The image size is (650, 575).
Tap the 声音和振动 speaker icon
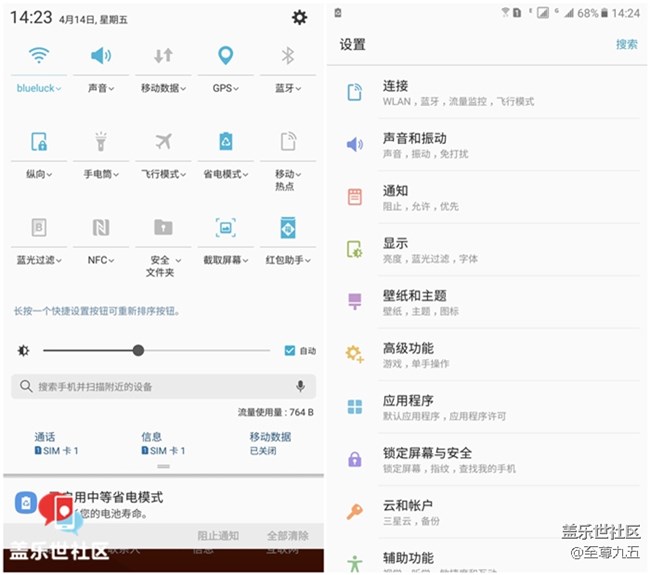click(354, 144)
